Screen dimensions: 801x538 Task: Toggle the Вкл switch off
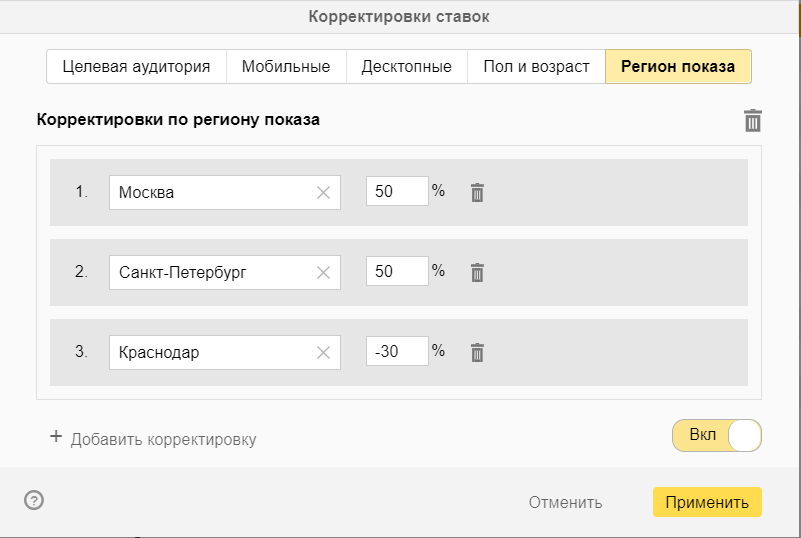[716, 435]
